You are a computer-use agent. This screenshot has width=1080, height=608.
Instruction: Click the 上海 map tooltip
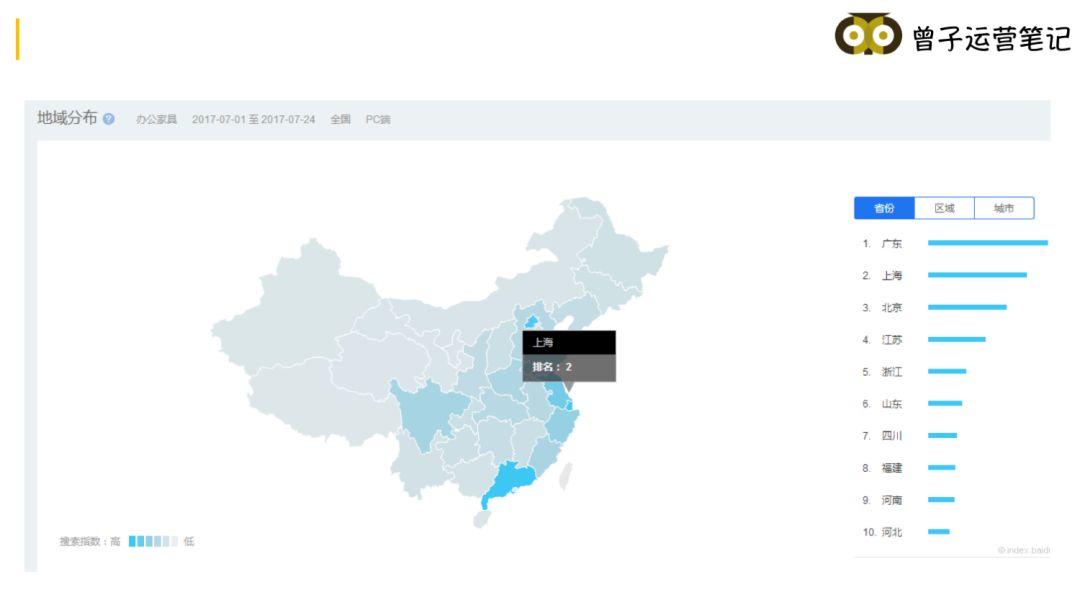click(569, 356)
